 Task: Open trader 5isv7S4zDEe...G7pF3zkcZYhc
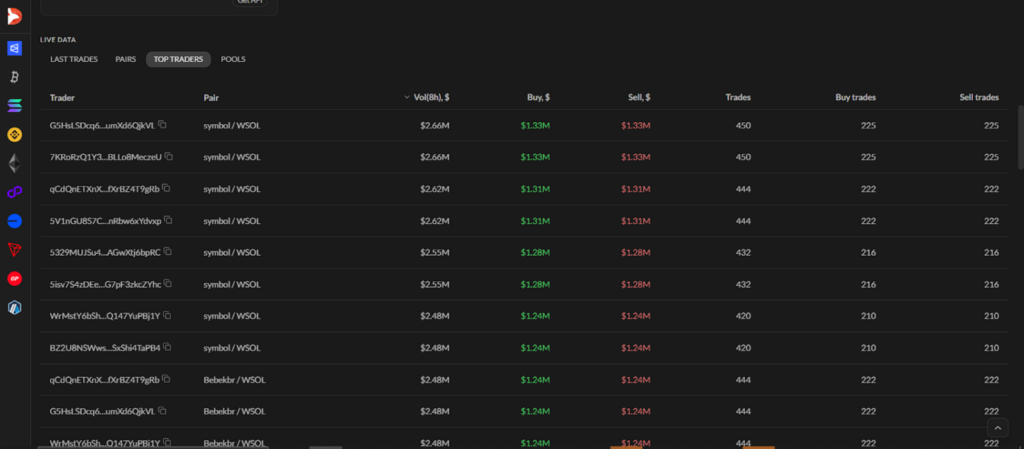[105, 284]
